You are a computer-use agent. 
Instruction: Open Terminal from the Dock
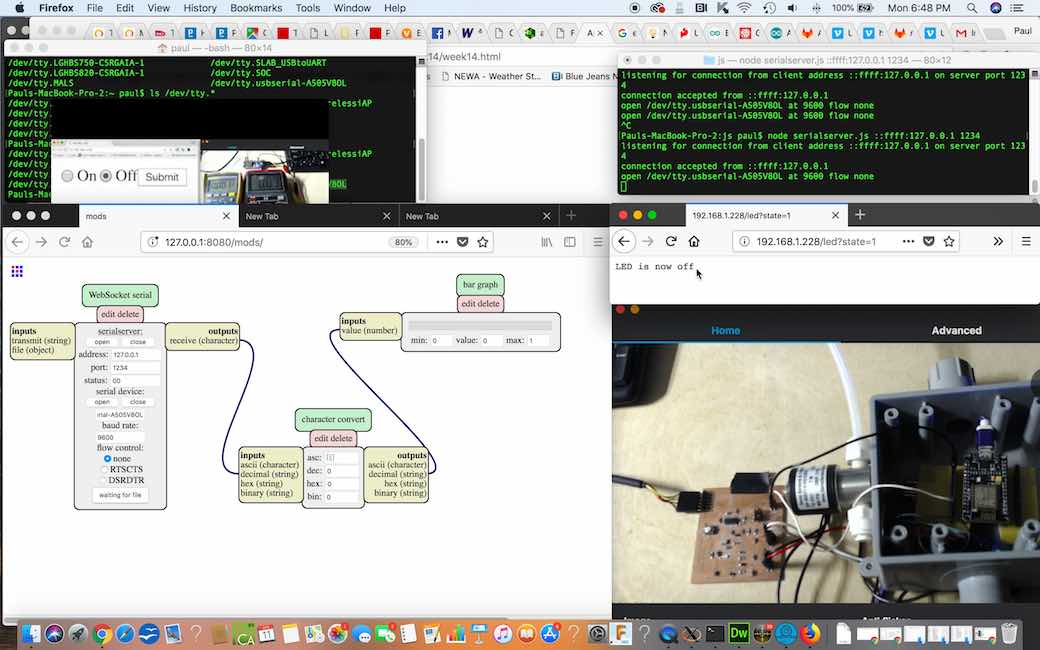(x=715, y=634)
